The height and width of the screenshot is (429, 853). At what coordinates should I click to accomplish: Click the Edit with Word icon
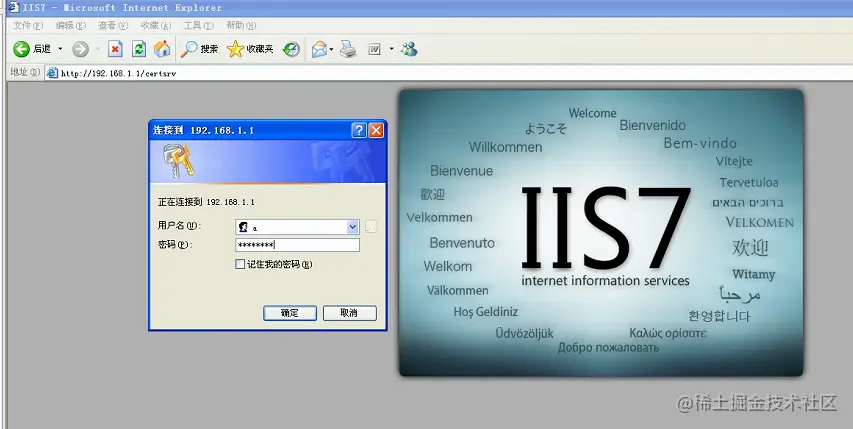375,49
